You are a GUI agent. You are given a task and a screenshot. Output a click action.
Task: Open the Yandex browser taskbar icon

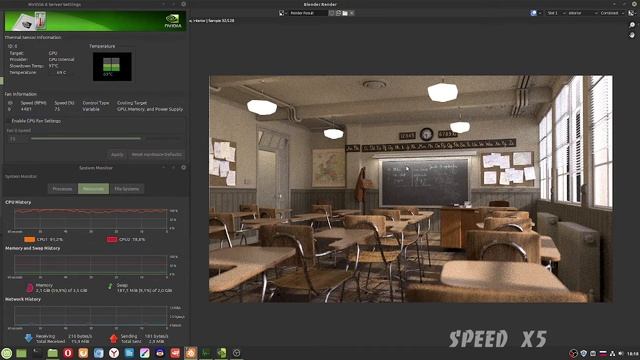[114, 353]
